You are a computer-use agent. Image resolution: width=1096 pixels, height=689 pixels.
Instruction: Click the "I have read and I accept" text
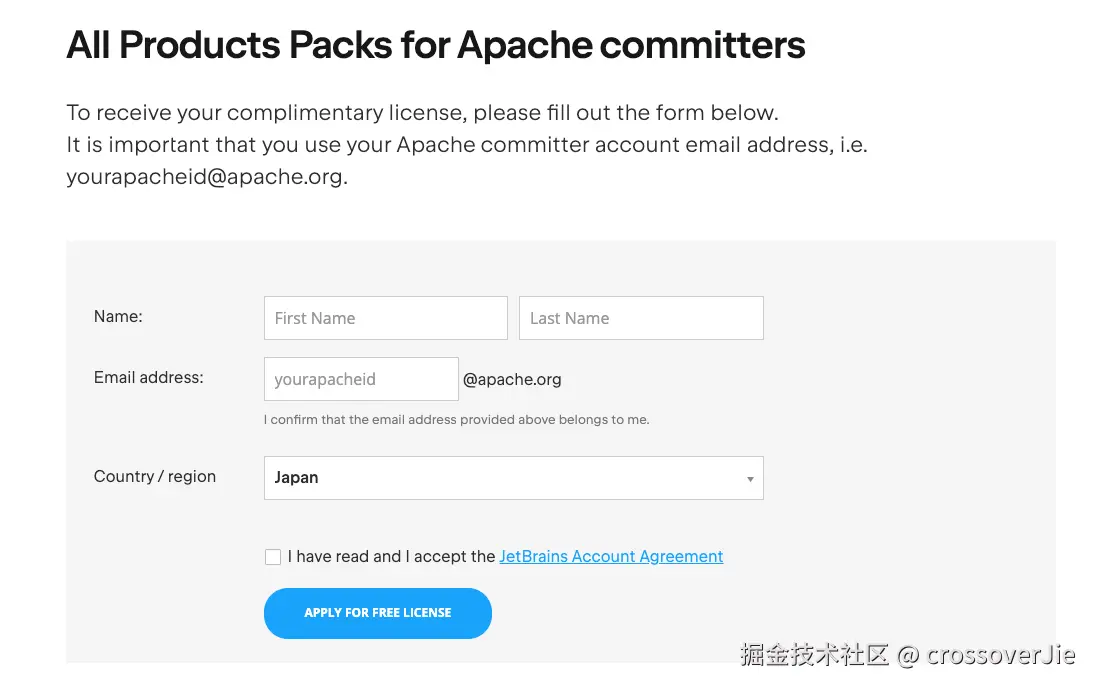tap(391, 557)
